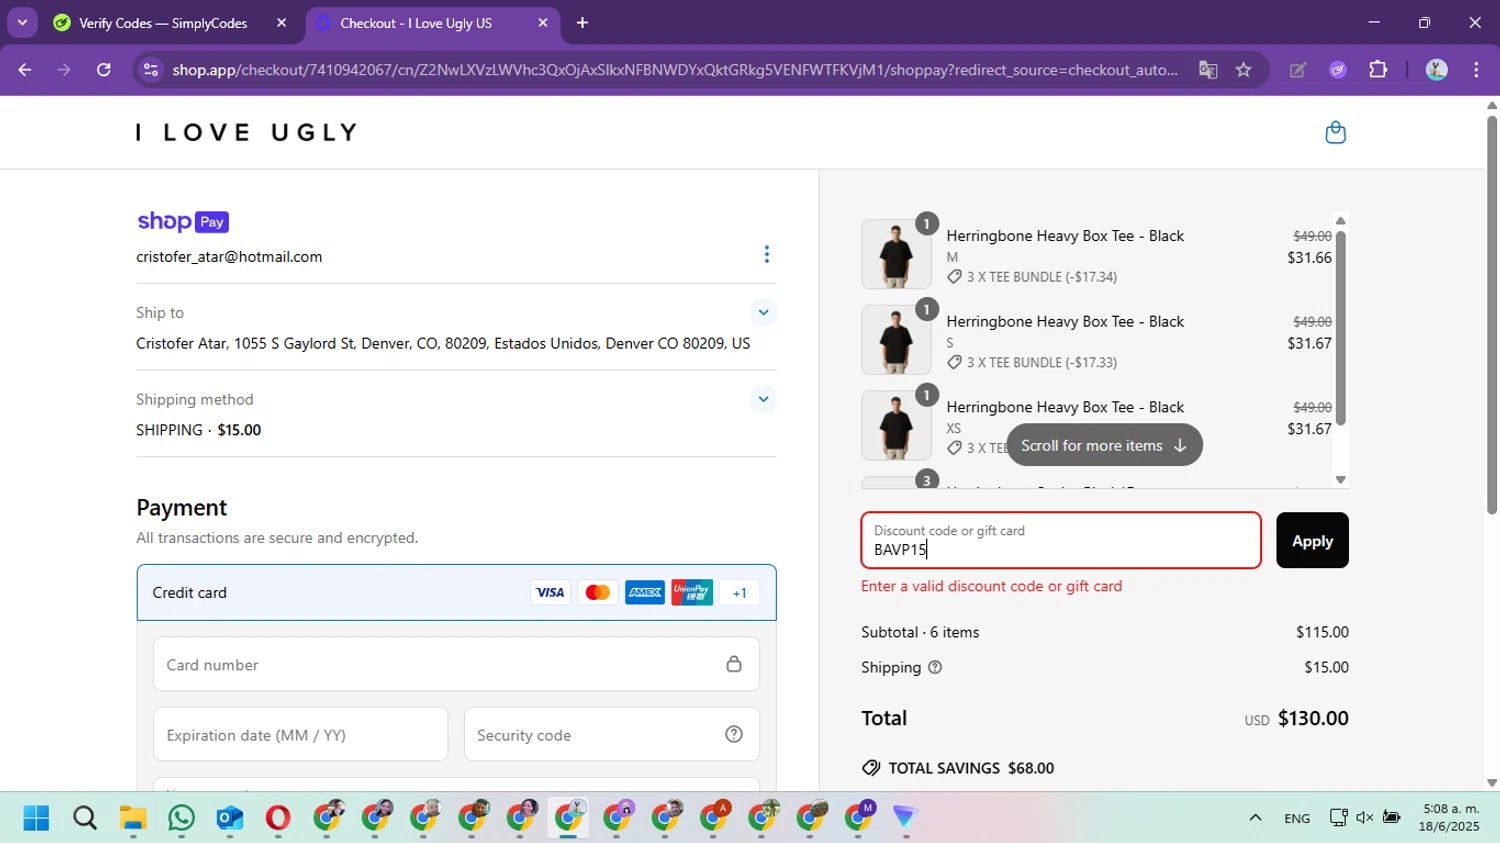Click the muted volume tray icon
The height and width of the screenshot is (843, 1500).
pyautogui.click(x=1364, y=817)
